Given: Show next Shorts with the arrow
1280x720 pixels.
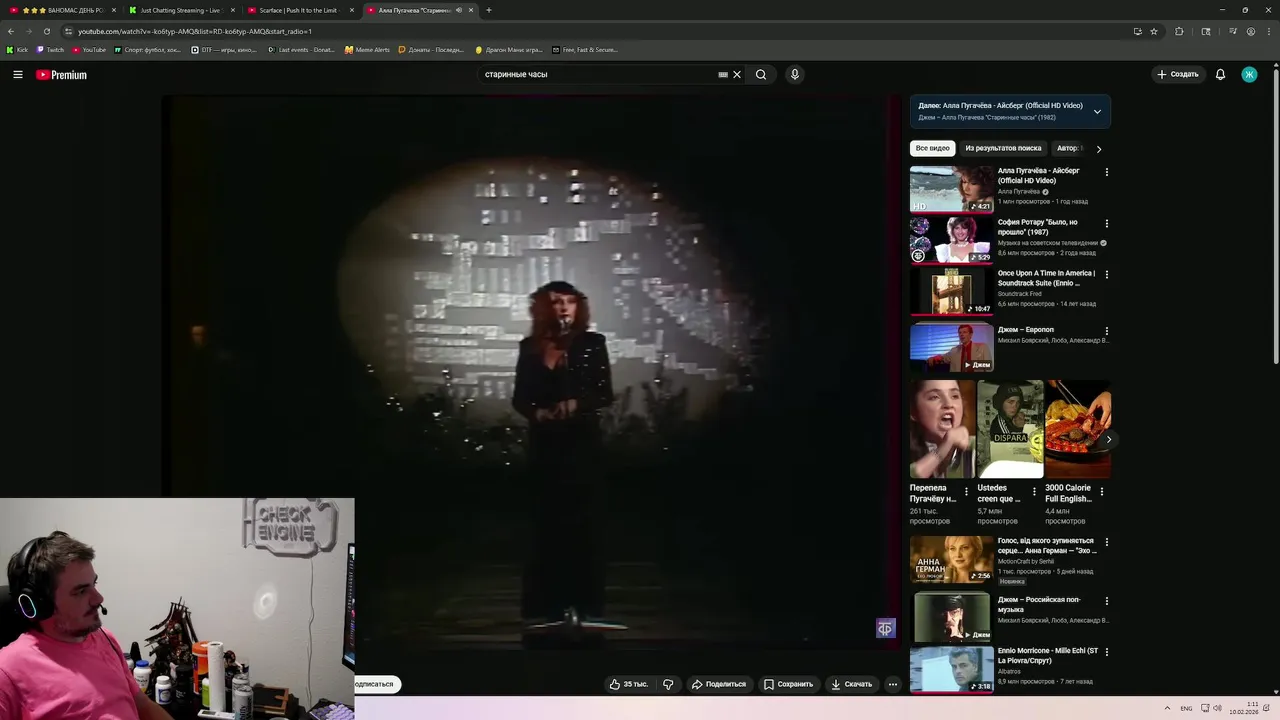Looking at the screenshot, I should click(x=1108, y=439).
